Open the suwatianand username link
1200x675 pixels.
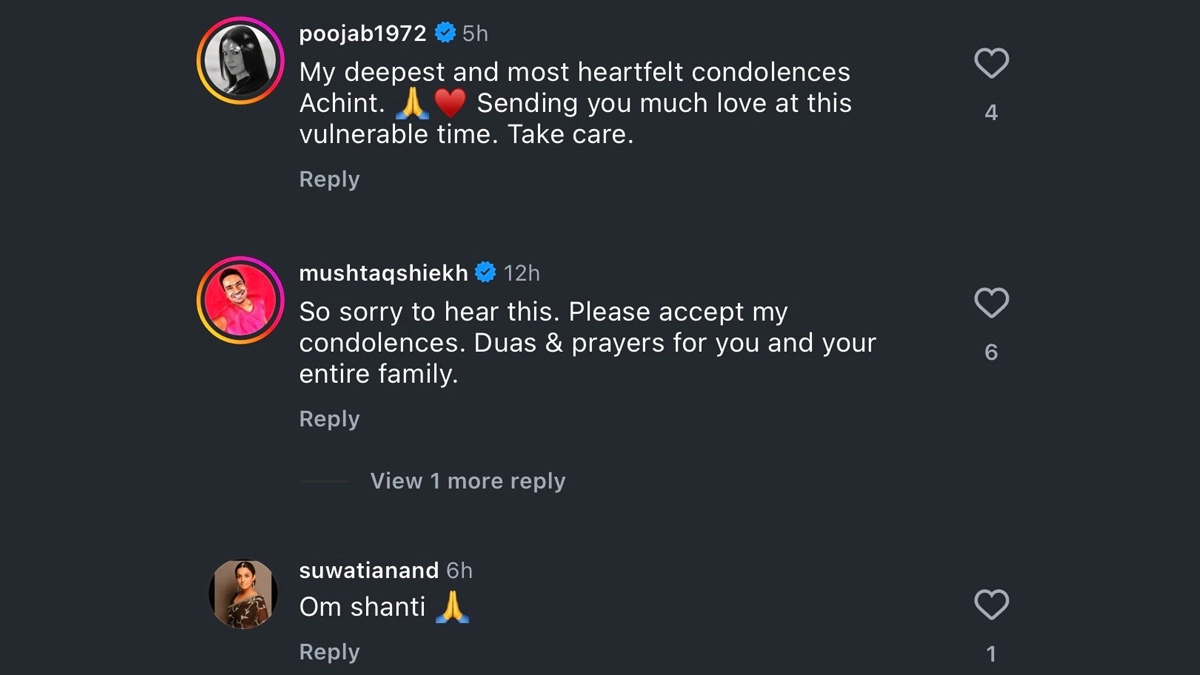[369, 571]
